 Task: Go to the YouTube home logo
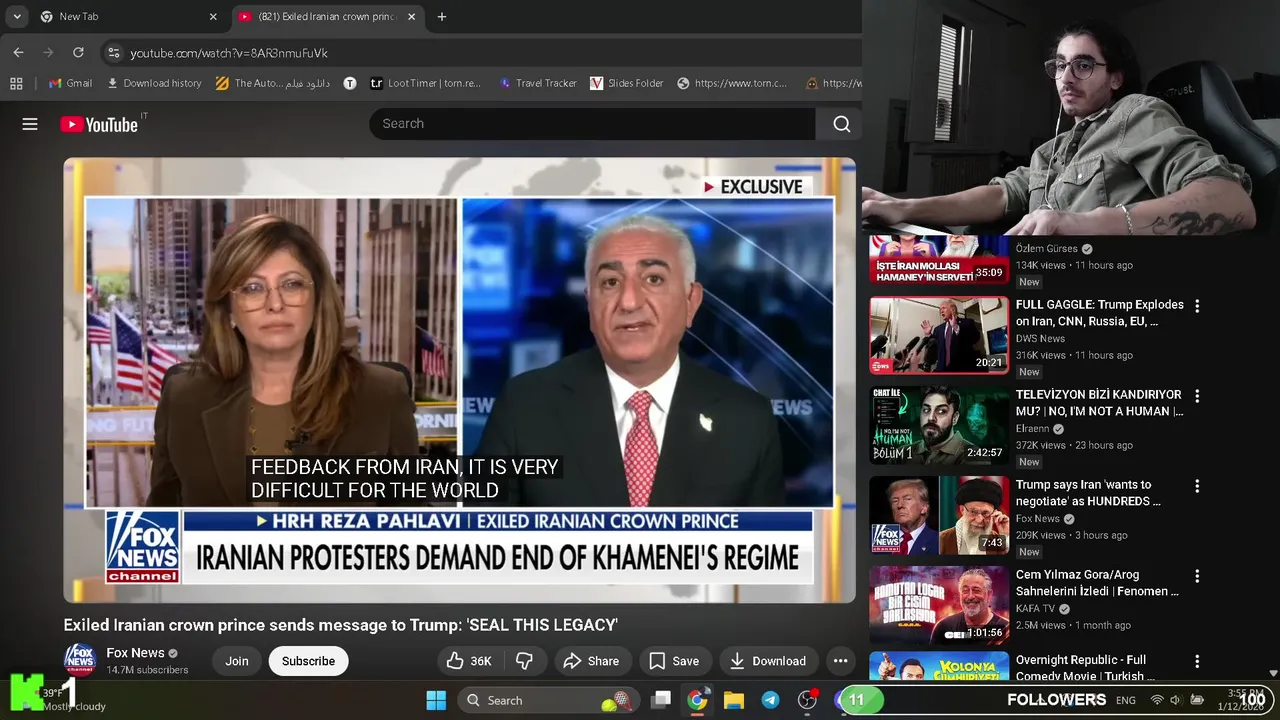(98, 124)
